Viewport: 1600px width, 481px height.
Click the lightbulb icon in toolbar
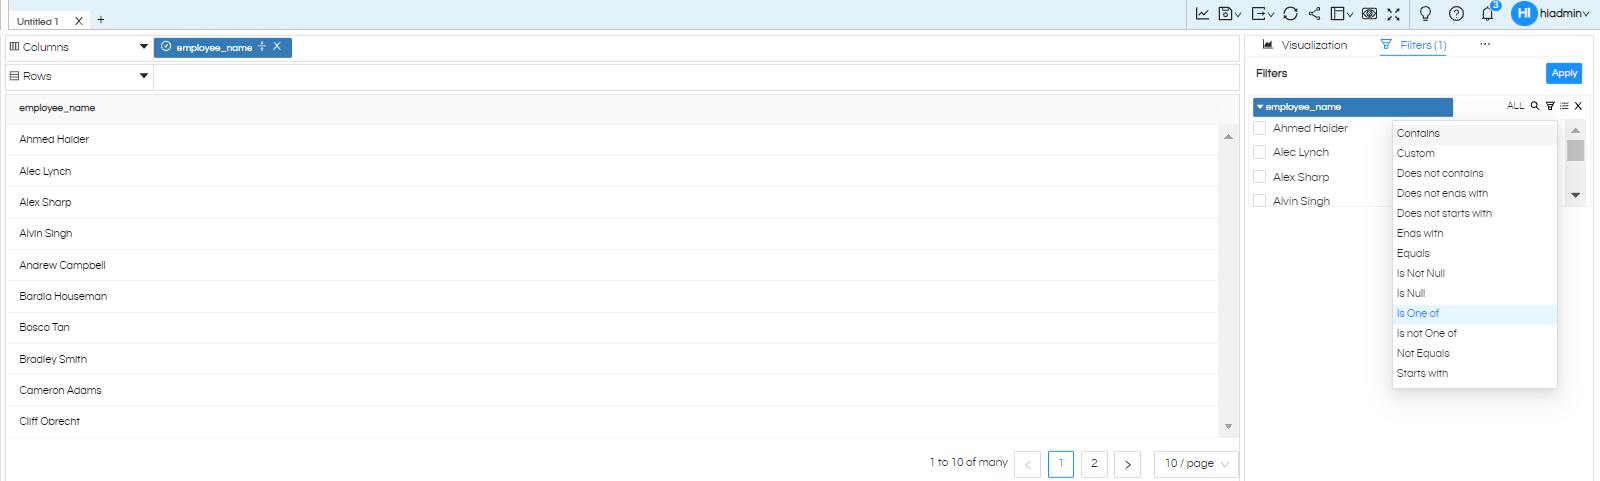tap(1425, 14)
